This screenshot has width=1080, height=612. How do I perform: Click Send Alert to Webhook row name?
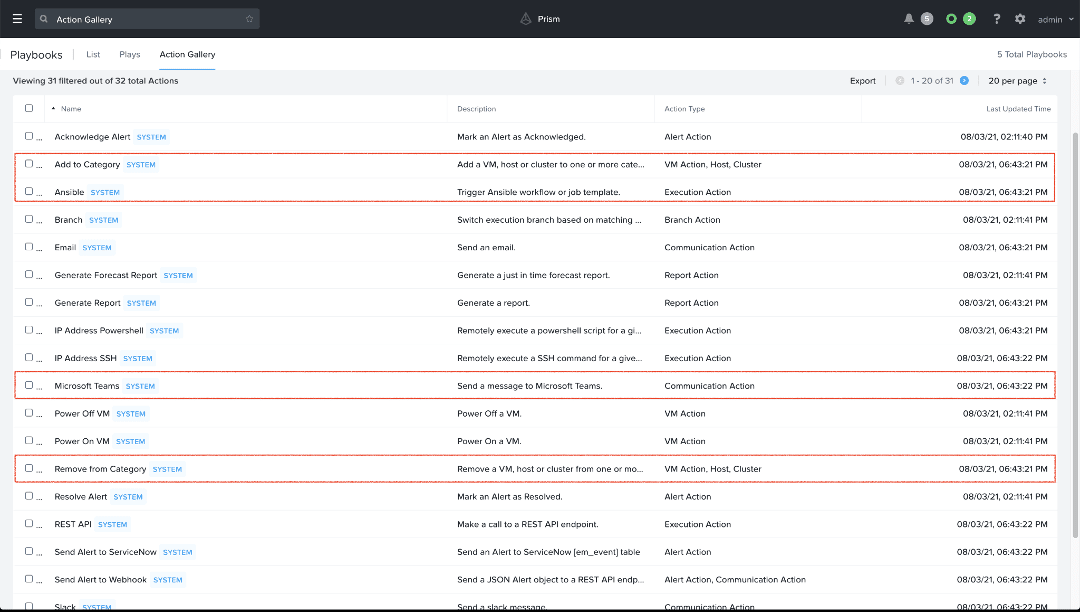point(101,580)
